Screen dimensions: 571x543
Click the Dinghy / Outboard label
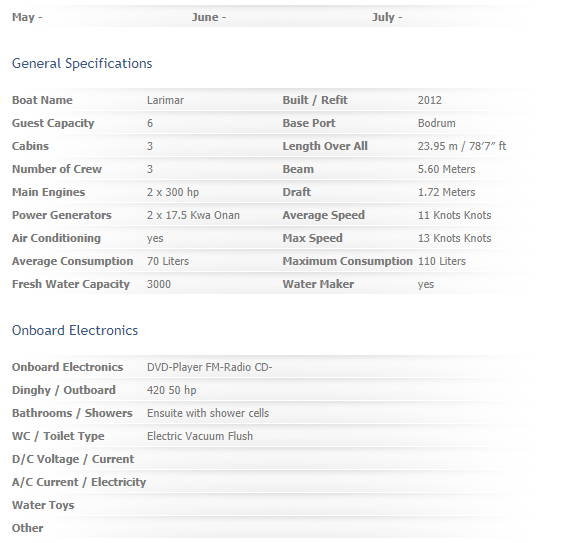64,390
